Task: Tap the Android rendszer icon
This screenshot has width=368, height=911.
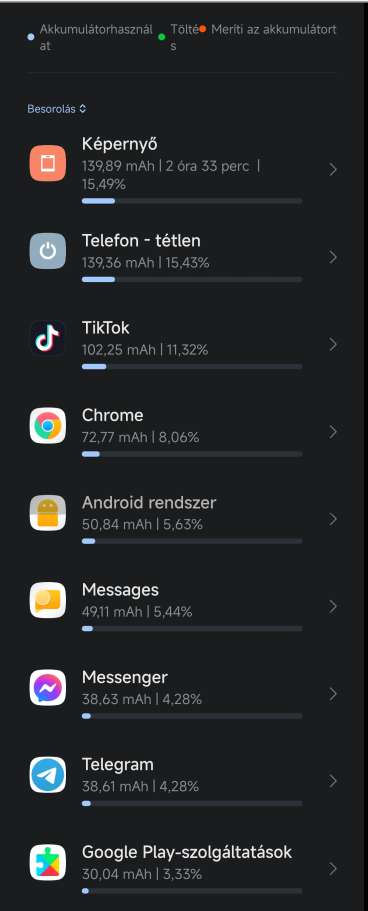Action: [x=48, y=513]
